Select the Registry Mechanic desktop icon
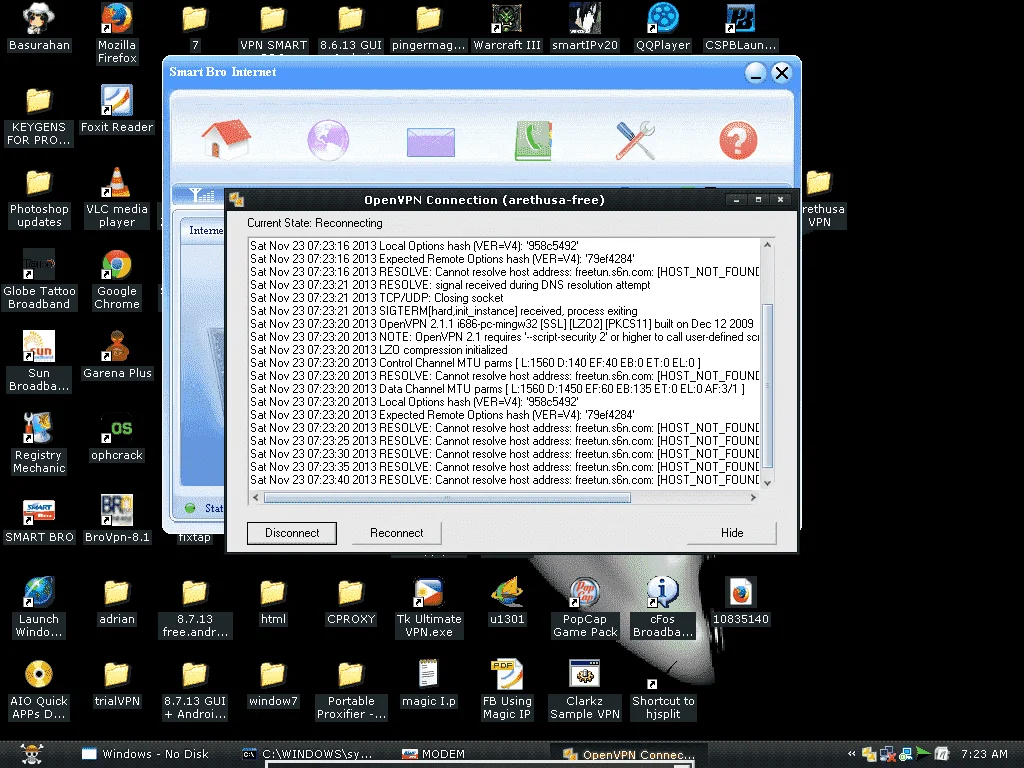This screenshot has width=1024, height=768. coord(39,443)
